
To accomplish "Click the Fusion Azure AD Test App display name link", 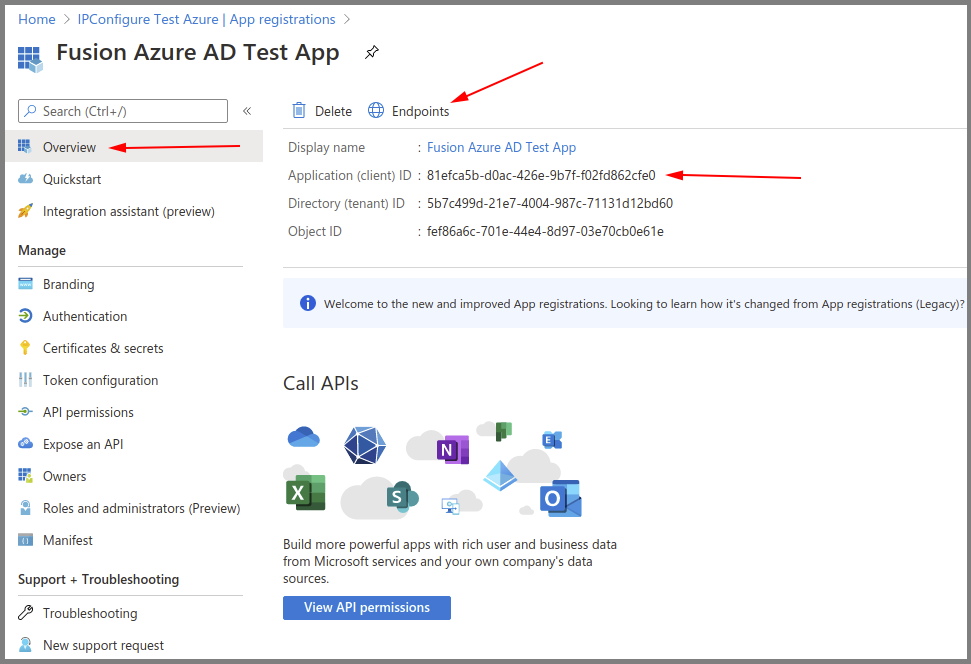I will coord(501,147).
